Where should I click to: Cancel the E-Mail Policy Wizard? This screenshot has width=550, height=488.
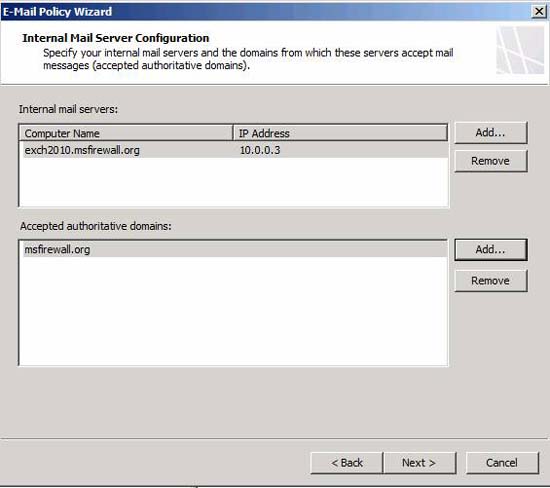pos(502,463)
